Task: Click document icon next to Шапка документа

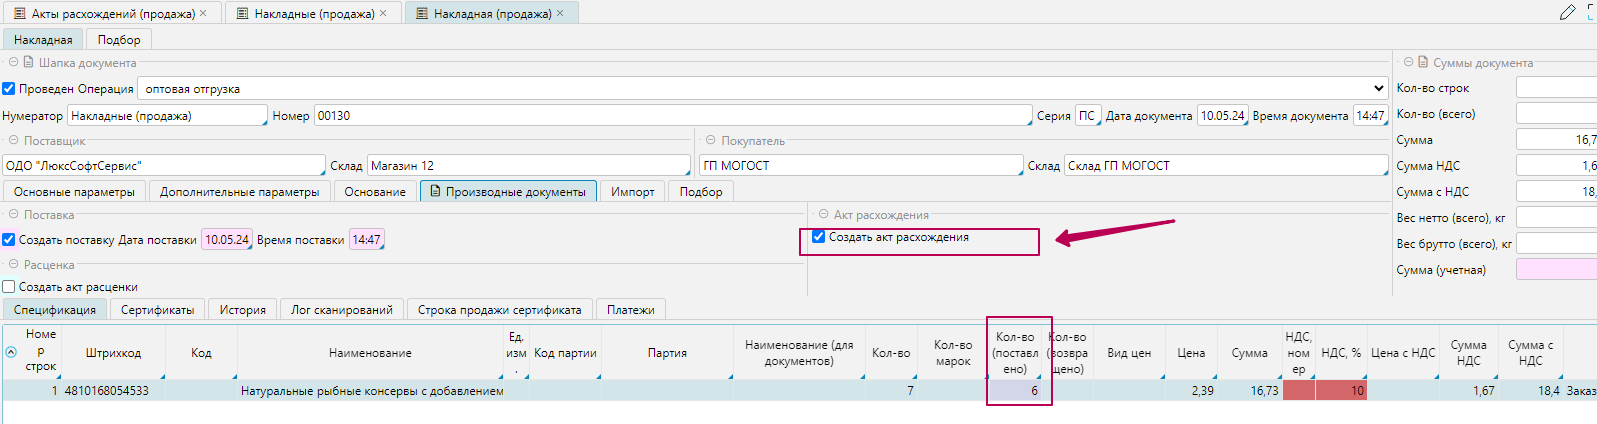Action: point(29,62)
